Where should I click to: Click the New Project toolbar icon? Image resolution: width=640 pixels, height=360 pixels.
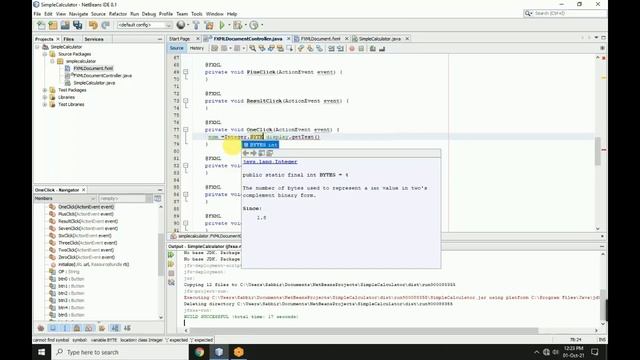coord(53,25)
